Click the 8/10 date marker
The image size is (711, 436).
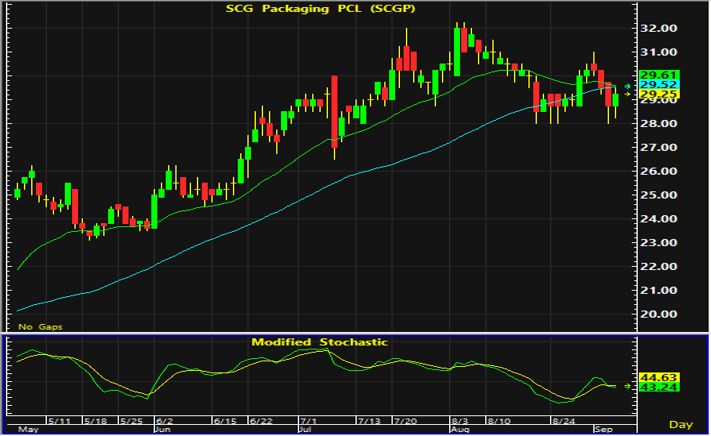(499, 421)
